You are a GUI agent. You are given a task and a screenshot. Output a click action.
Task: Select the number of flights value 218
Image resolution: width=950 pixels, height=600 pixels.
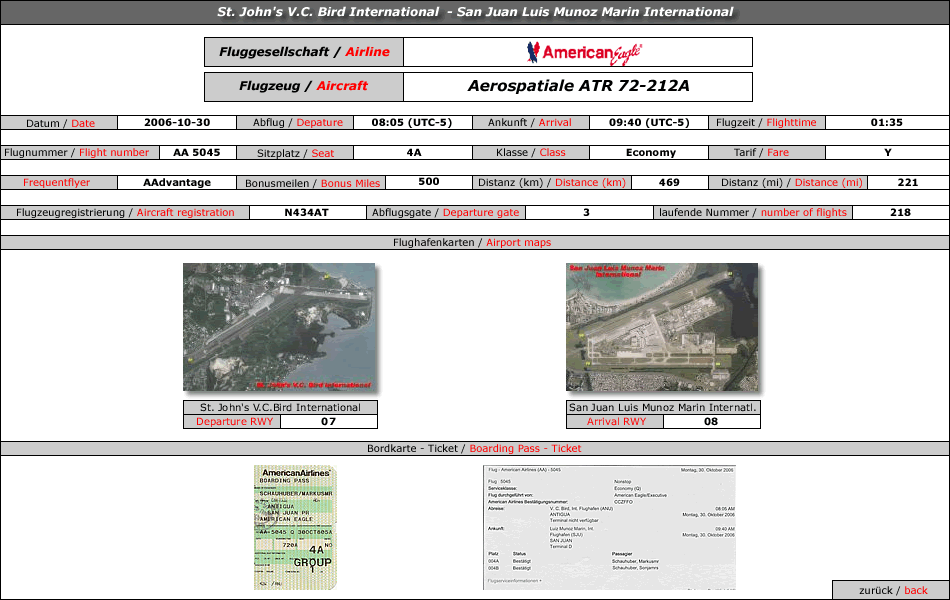(900, 213)
